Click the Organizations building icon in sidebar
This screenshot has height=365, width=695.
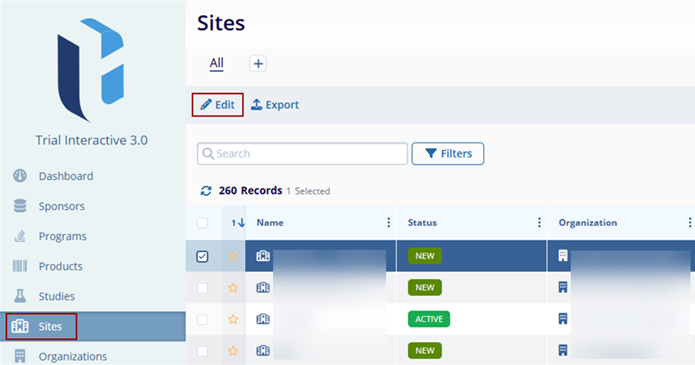coord(20,356)
